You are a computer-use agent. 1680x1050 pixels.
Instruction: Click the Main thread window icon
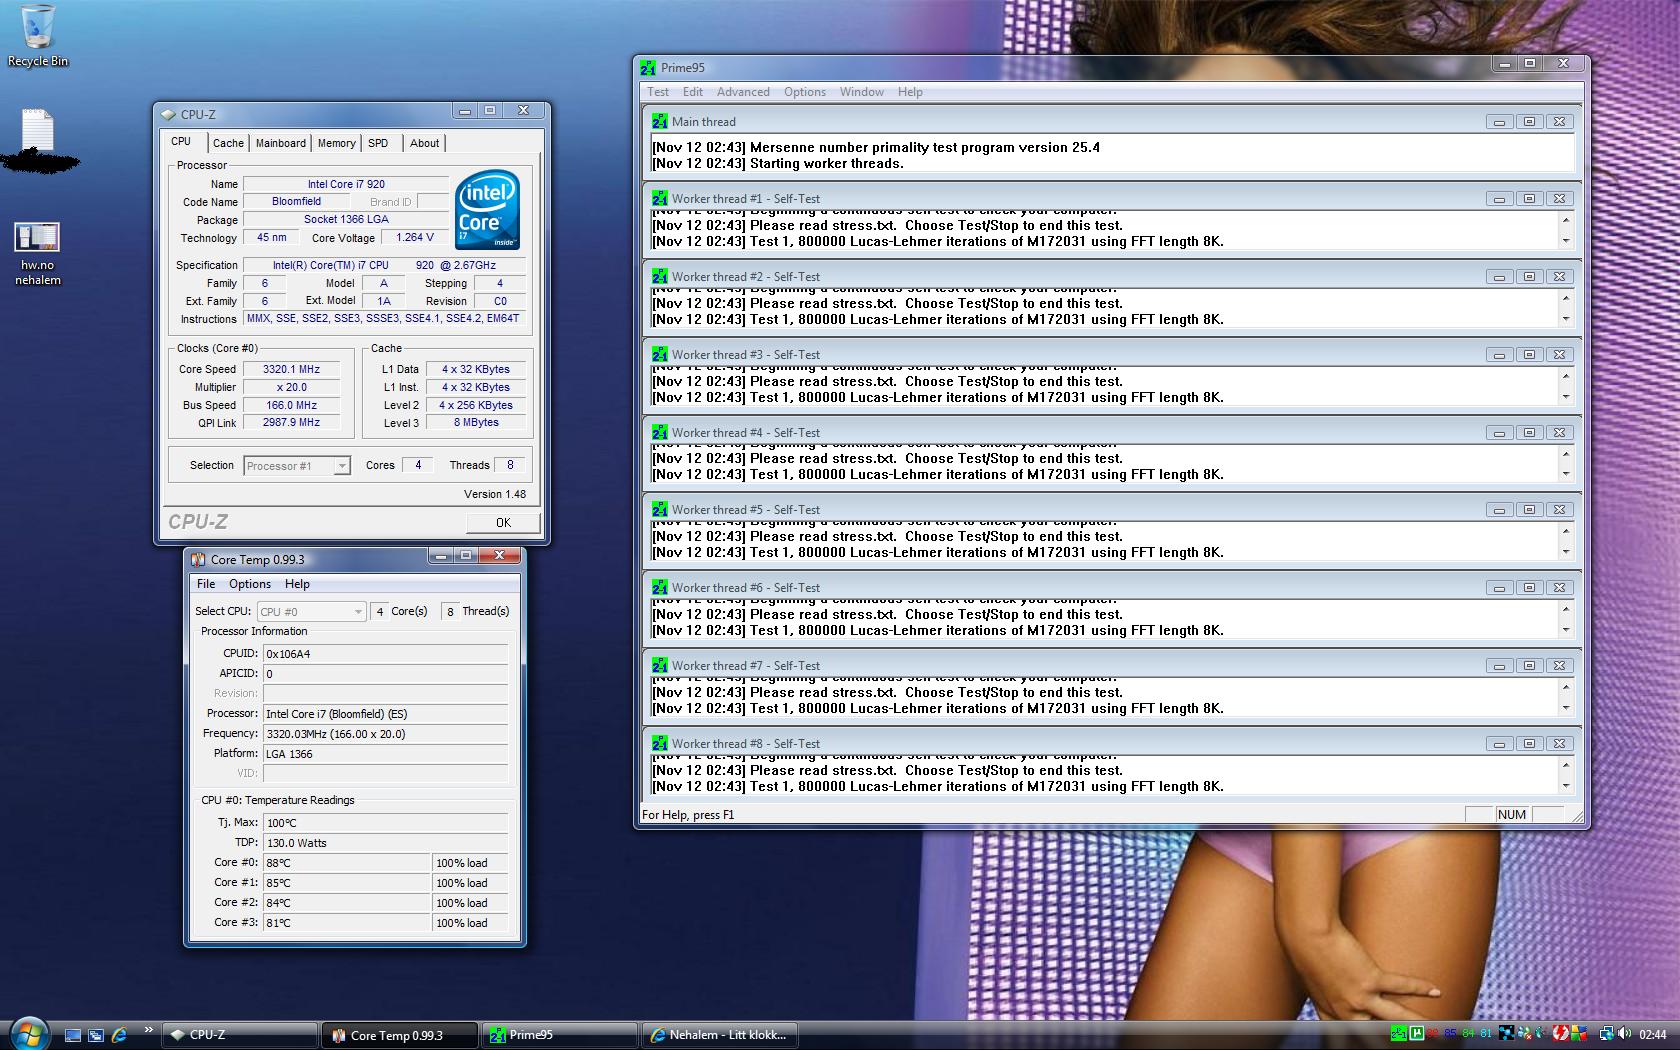tap(659, 121)
